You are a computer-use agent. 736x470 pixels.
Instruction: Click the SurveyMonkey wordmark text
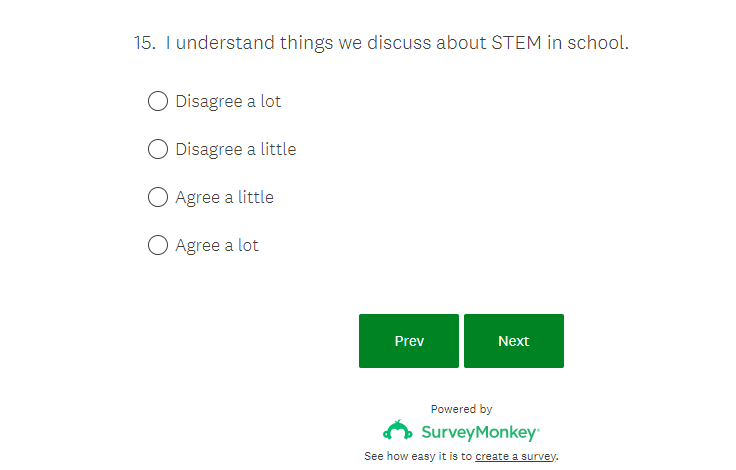480,433
